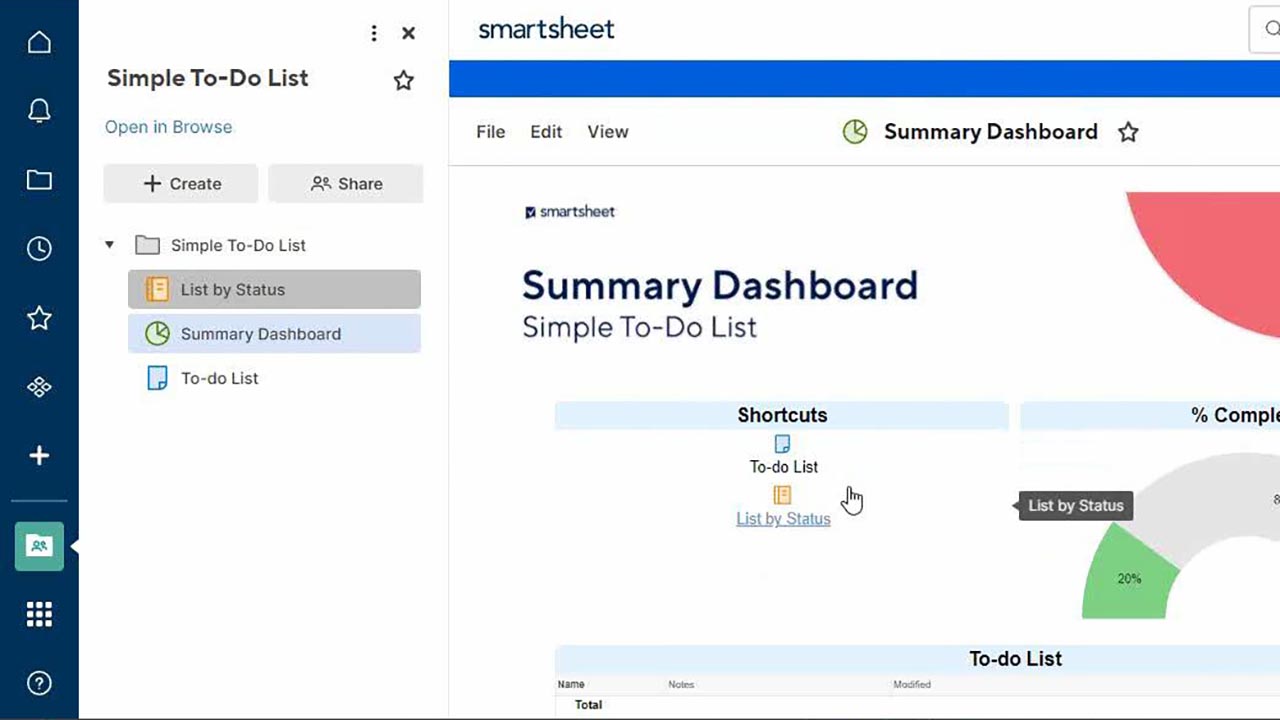The width and height of the screenshot is (1280, 720).
Task: Open Help via the question mark icon
Action: coord(39,683)
